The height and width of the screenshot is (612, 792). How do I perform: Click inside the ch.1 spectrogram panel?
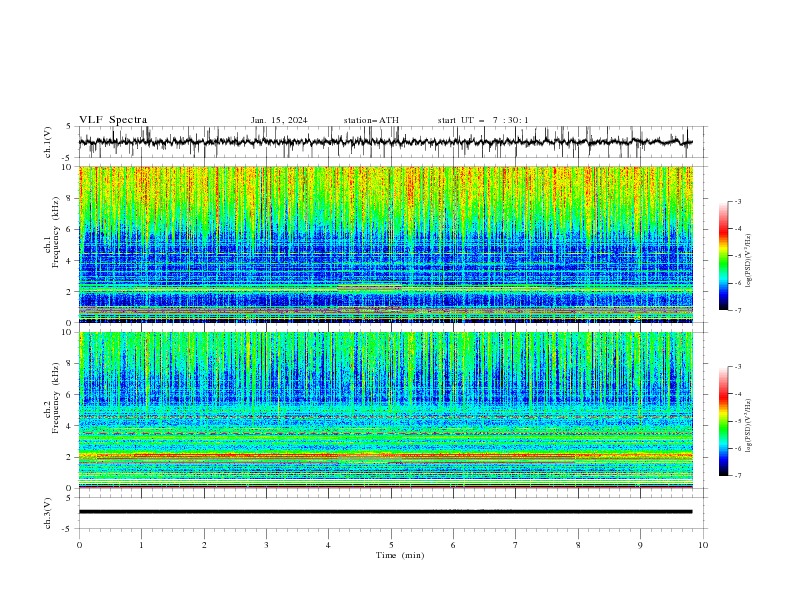click(385, 244)
